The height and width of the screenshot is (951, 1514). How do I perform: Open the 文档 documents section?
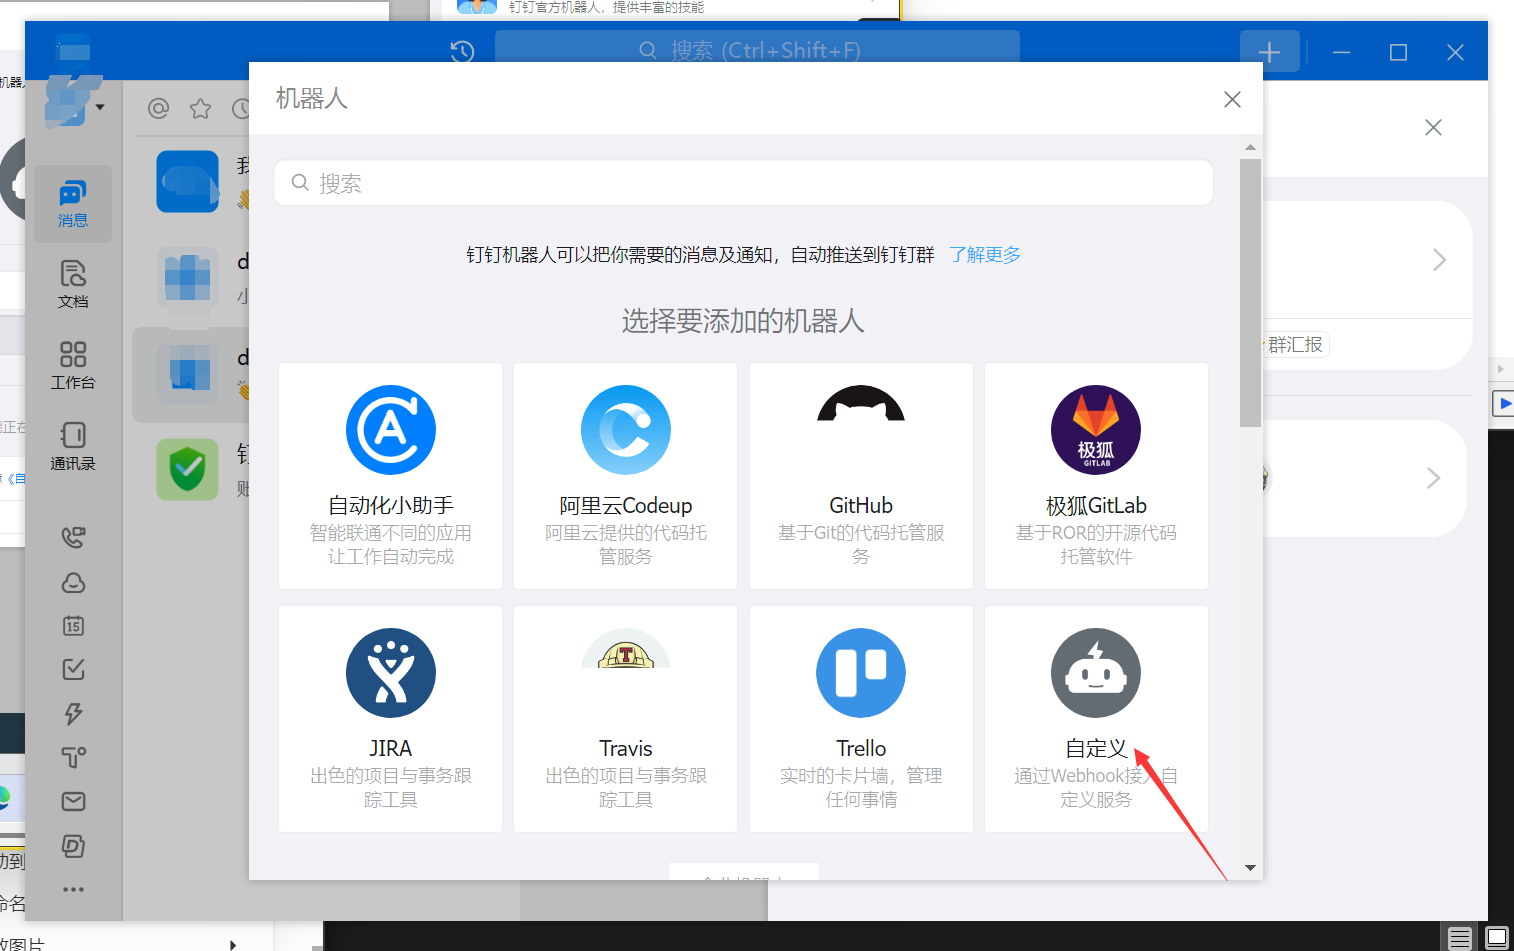pyautogui.click(x=73, y=285)
